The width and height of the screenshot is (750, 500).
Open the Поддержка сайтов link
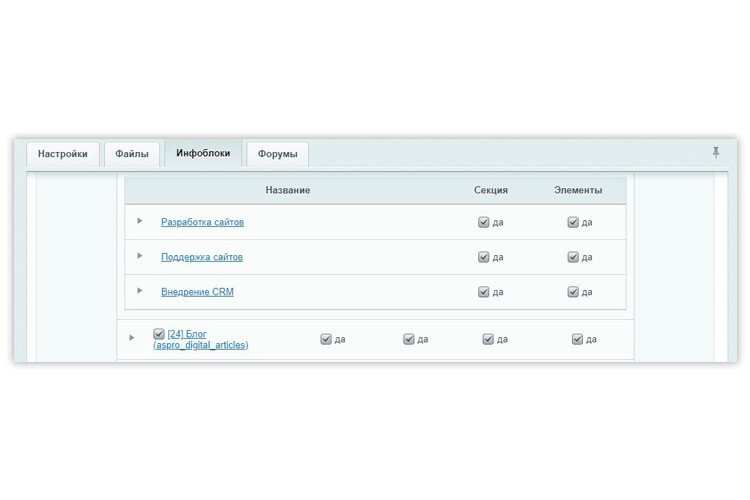pyautogui.click(x=202, y=257)
